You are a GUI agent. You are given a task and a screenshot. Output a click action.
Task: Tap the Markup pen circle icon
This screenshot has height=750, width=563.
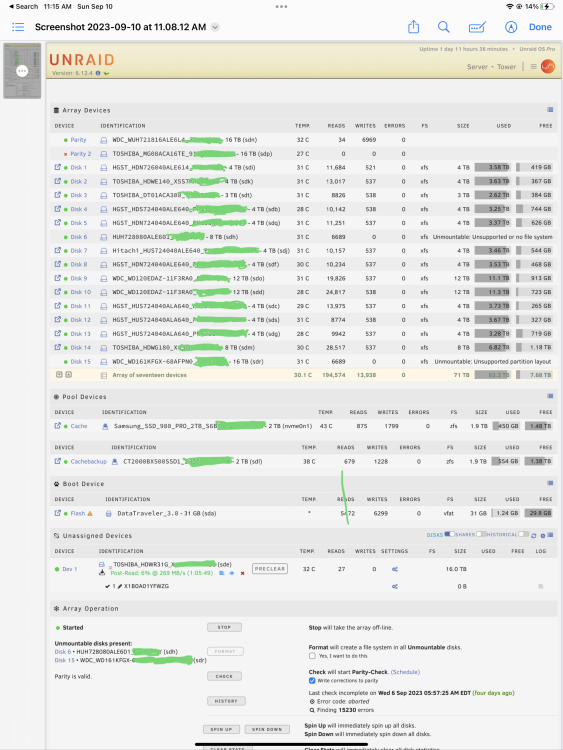click(511, 27)
